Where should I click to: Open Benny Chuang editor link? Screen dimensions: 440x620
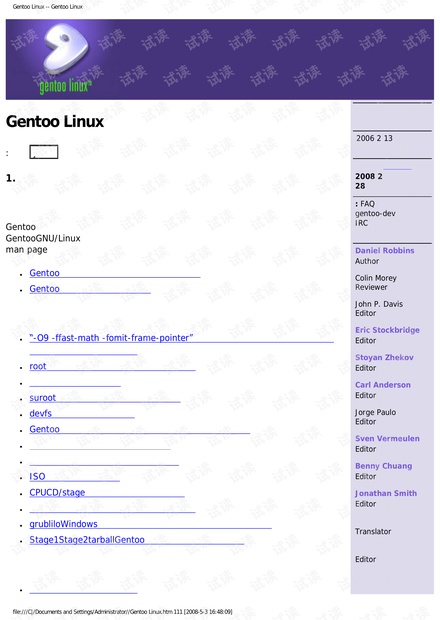[383, 466]
